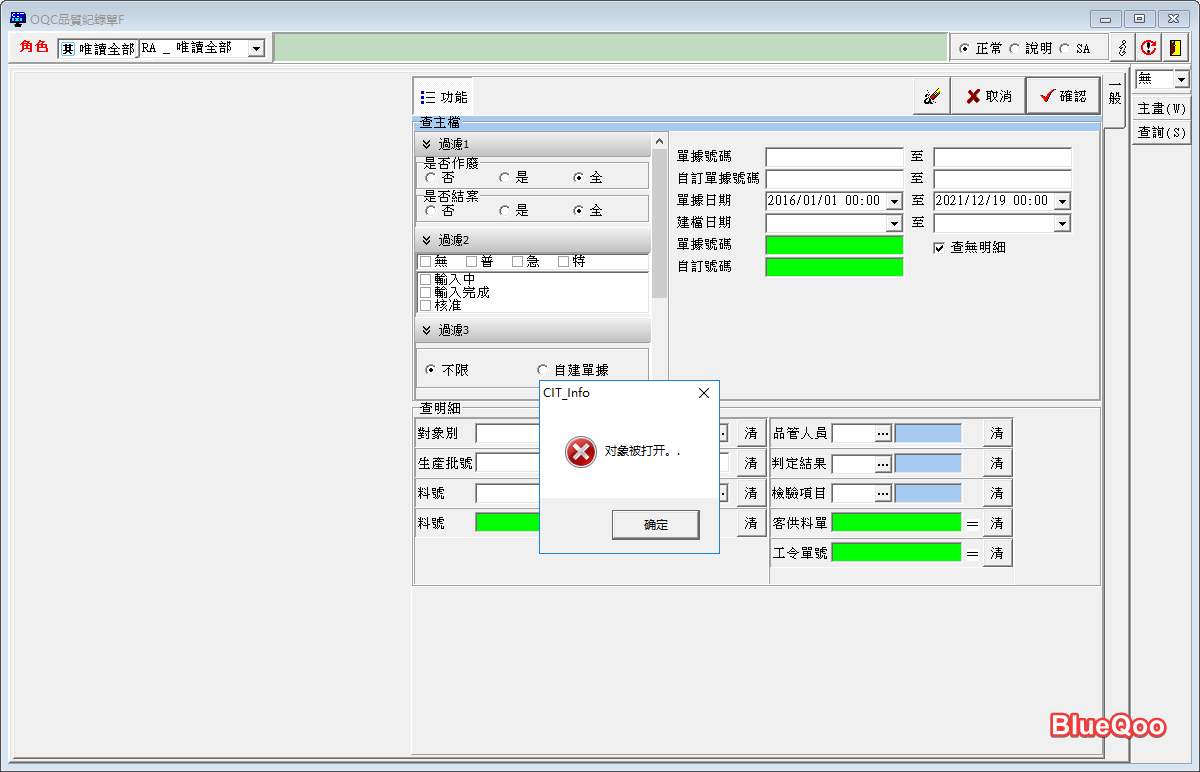Click the eraser clear icon beside 取消
The width and height of the screenshot is (1200, 772).
[931, 96]
